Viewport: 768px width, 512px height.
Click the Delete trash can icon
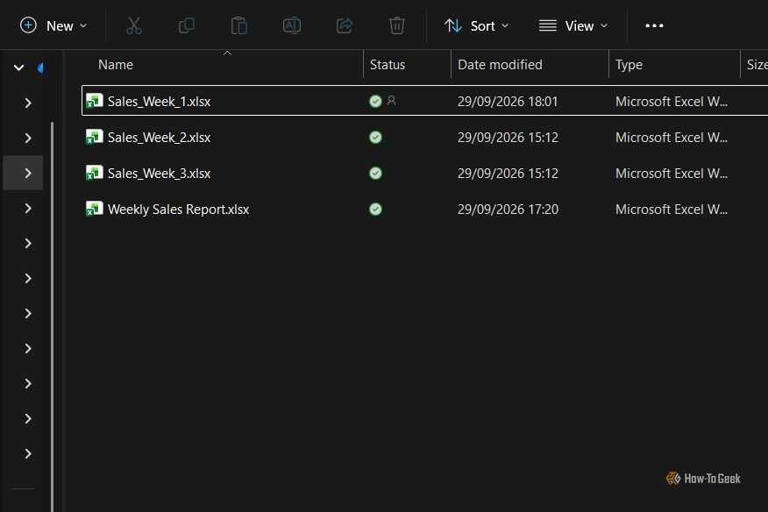click(397, 25)
